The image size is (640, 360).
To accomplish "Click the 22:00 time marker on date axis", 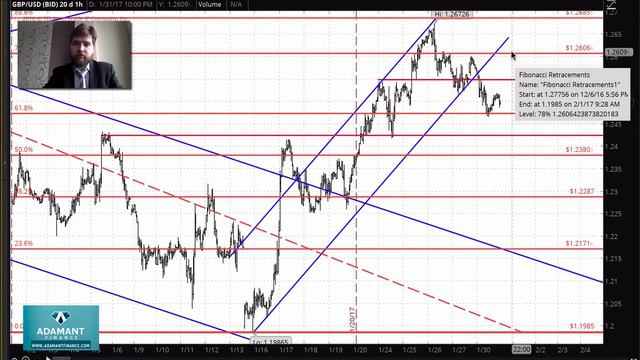I will point(521,350).
